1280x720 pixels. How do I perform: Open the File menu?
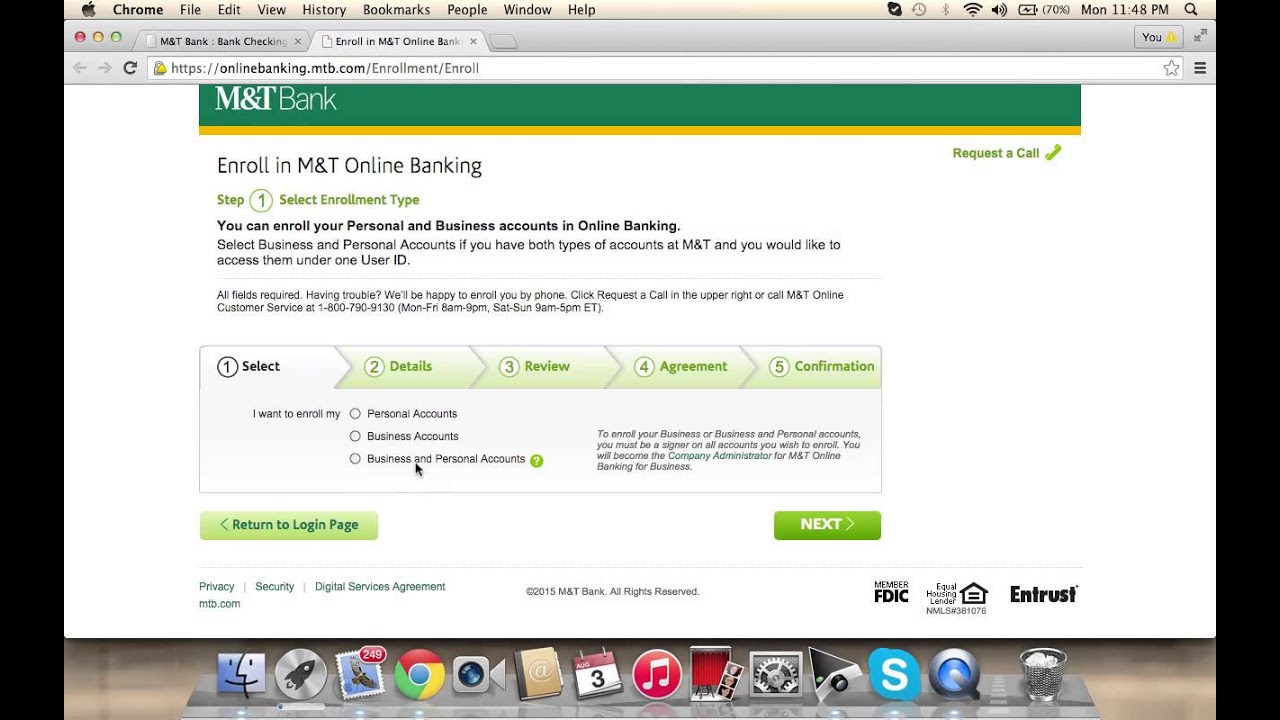(190, 9)
